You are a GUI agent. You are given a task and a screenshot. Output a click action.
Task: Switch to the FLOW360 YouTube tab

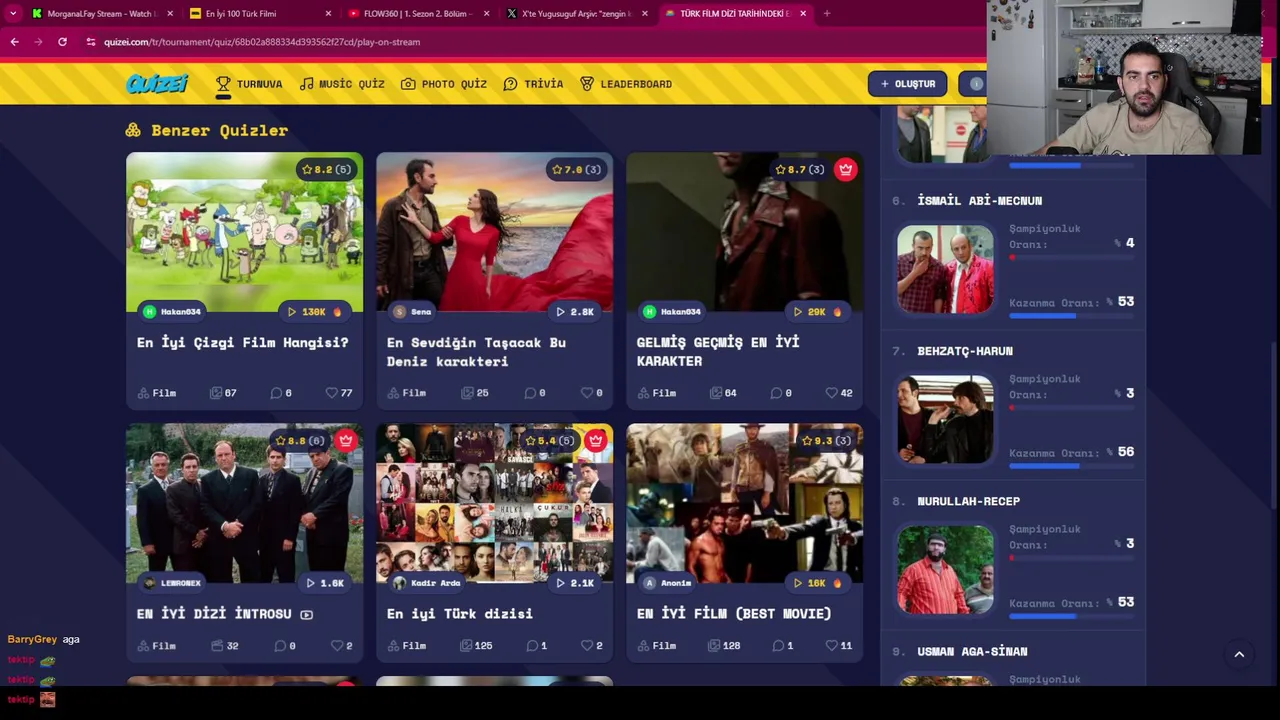(418, 13)
